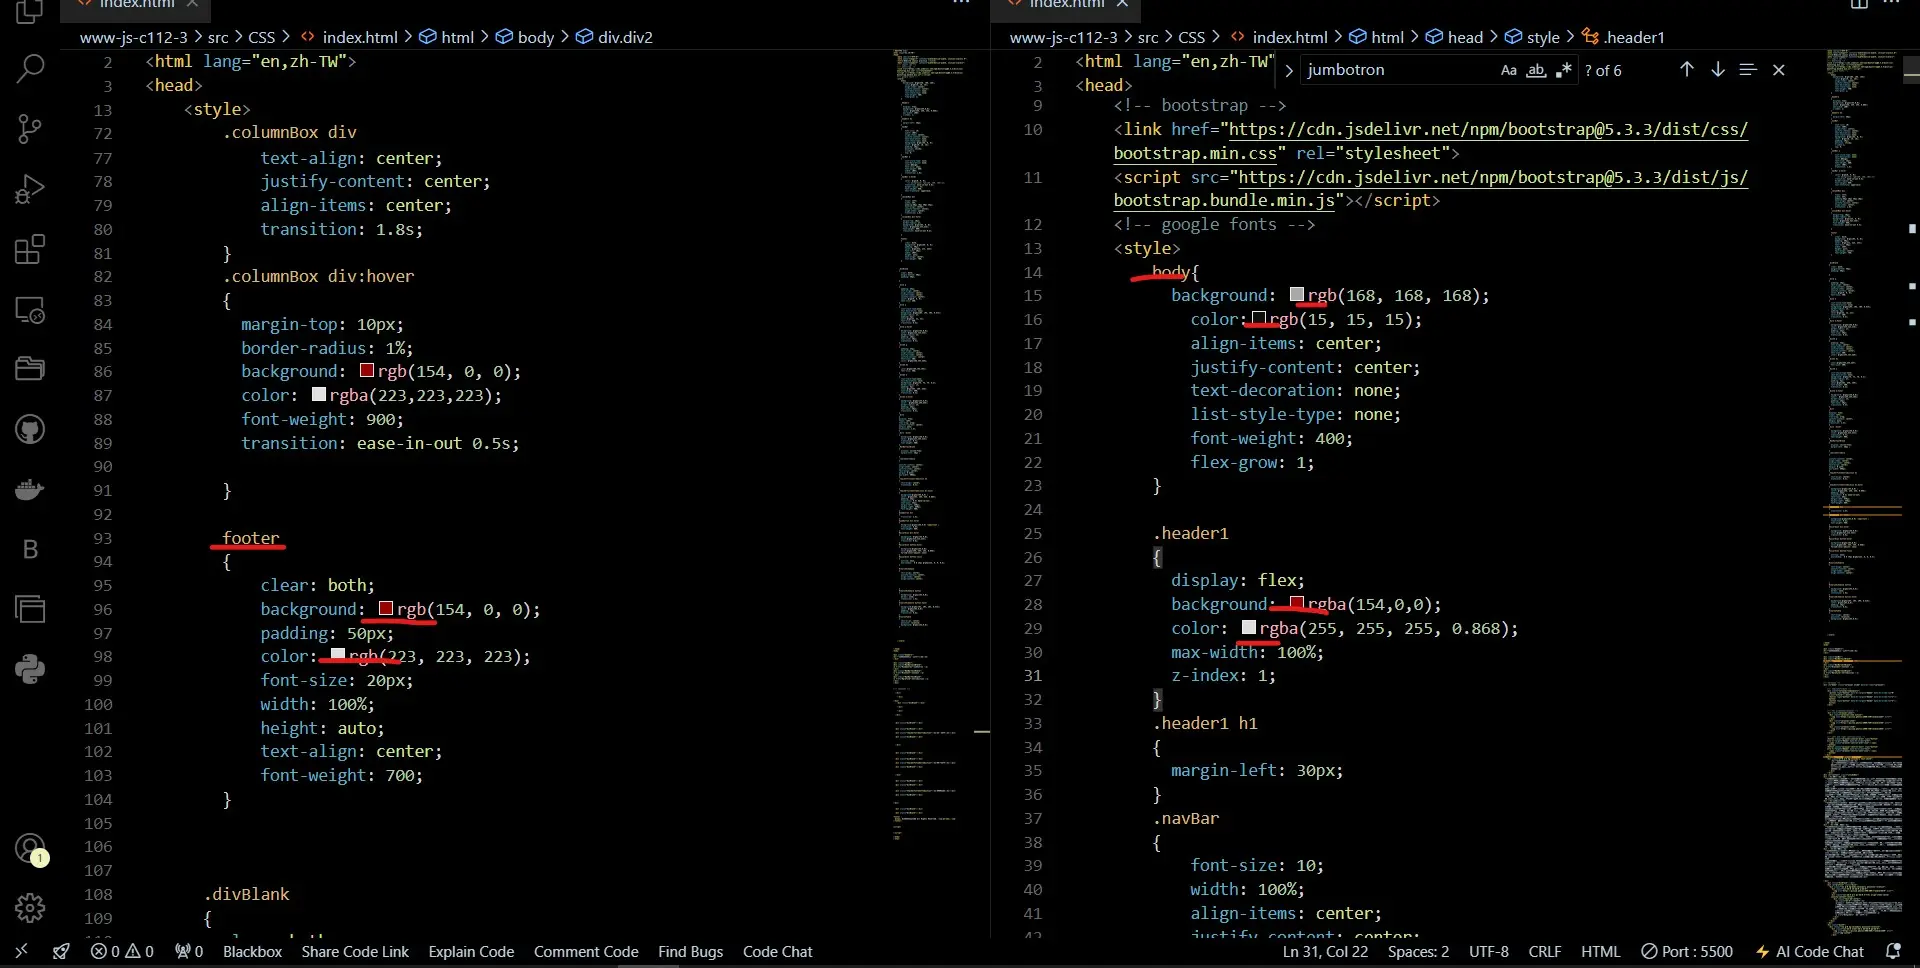The image size is (1920, 968).
Task: Open the Docker view in sidebar
Action: [x=30, y=490]
